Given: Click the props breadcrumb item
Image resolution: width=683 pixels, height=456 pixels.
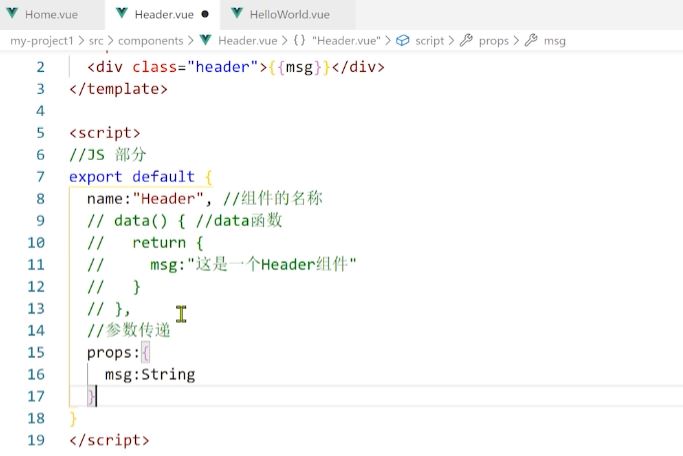Looking at the screenshot, I should tap(493, 41).
